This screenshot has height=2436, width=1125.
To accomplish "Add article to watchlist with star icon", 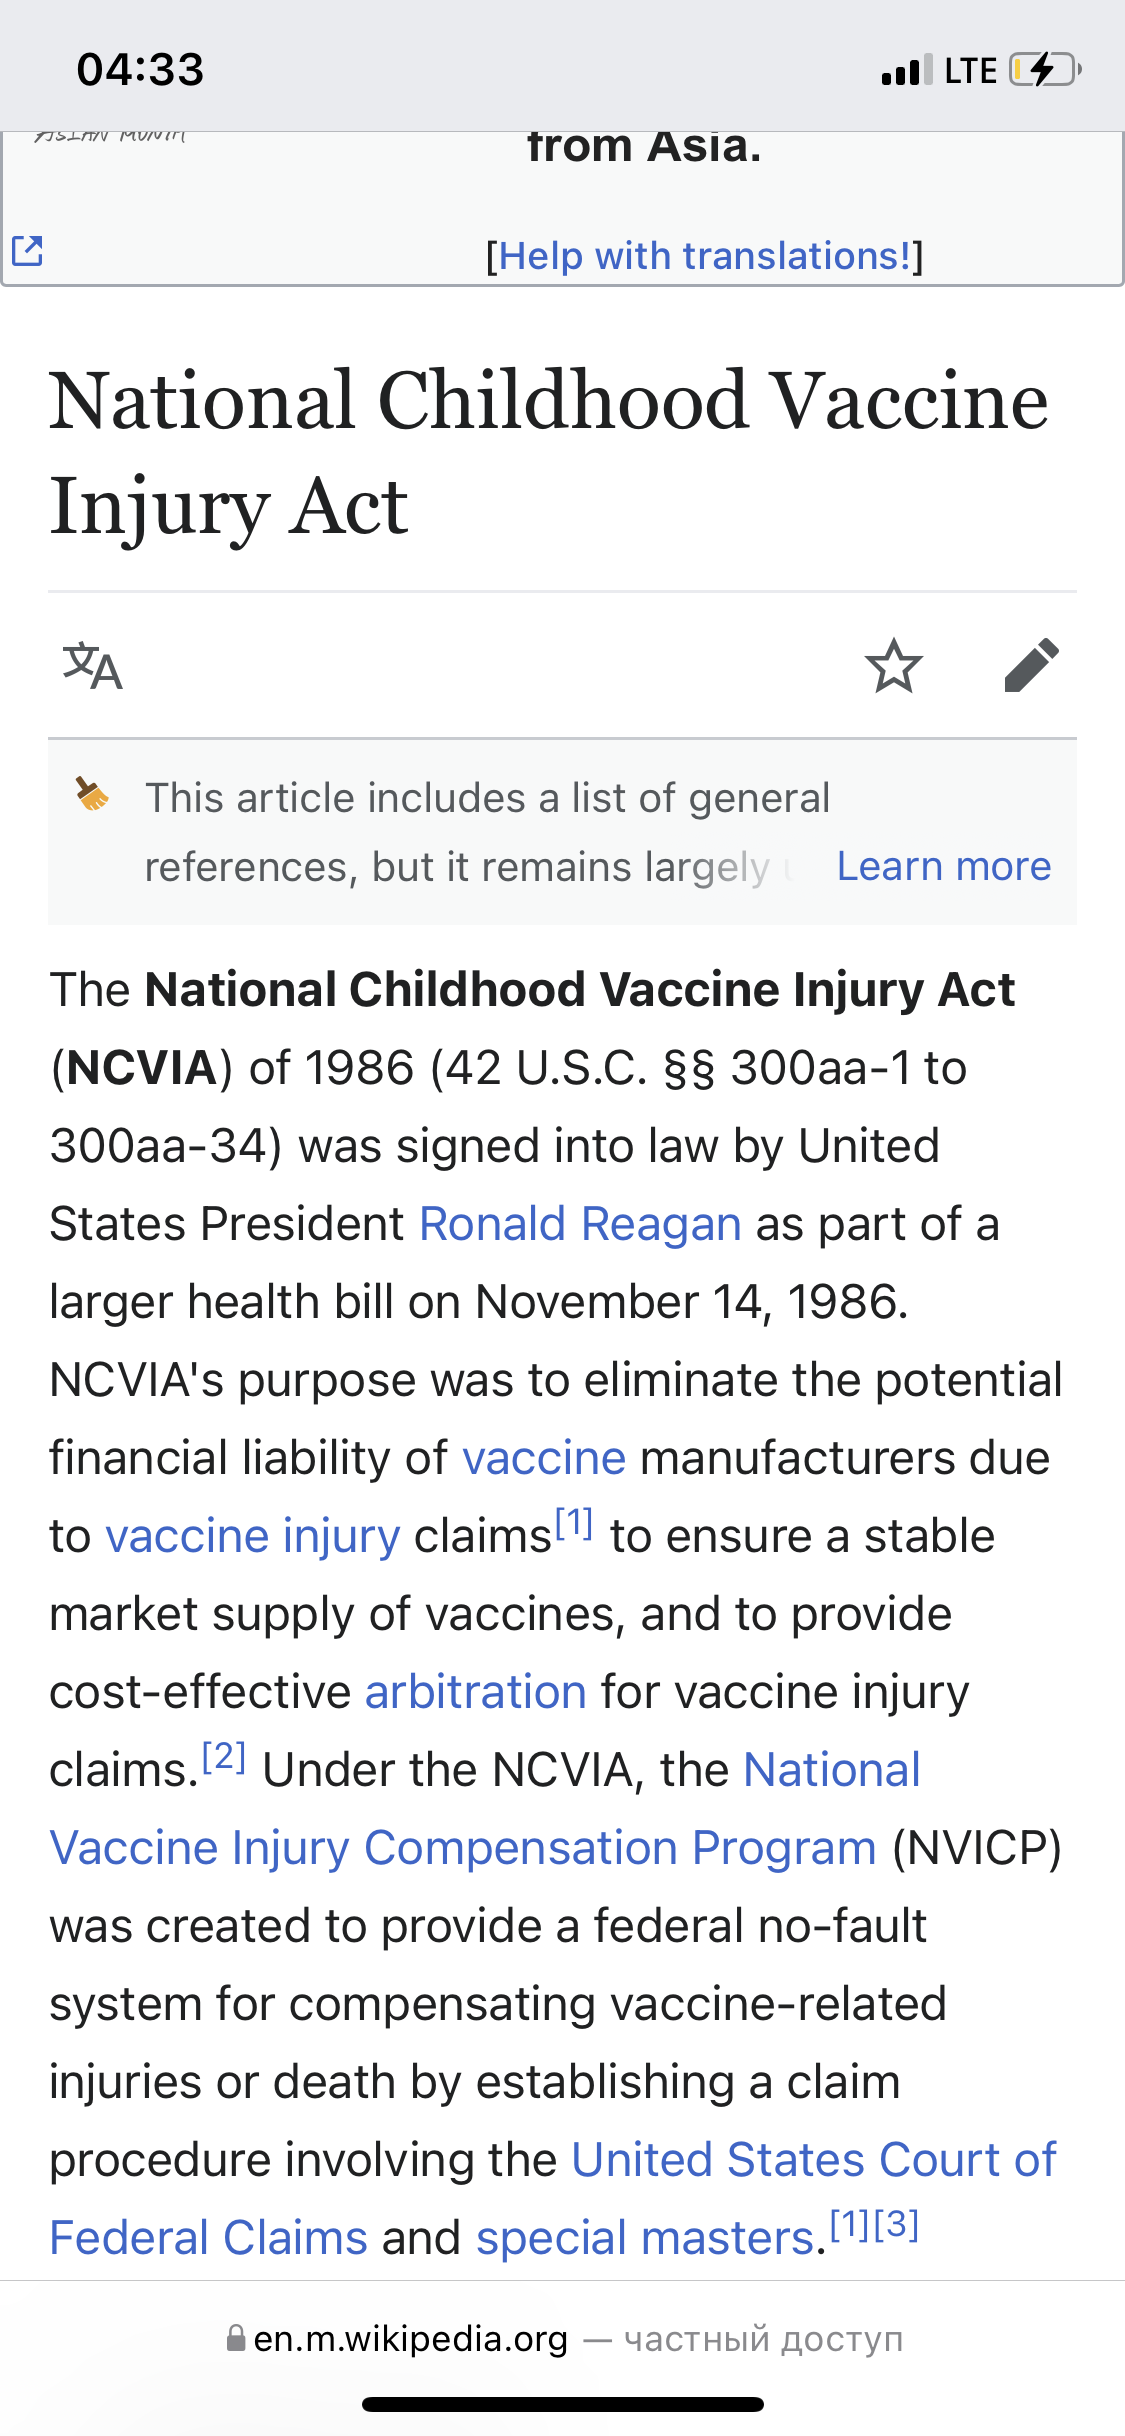I will click(x=893, y=667).
